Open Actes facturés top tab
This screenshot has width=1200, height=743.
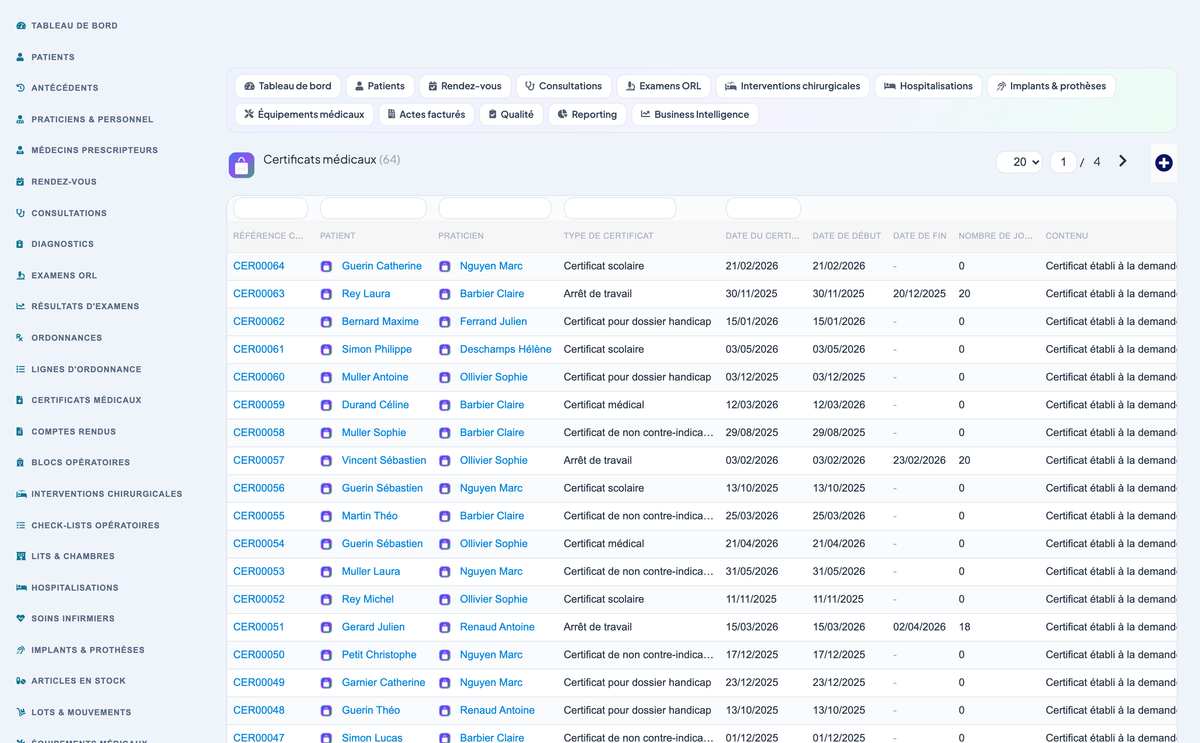point(427,114)
